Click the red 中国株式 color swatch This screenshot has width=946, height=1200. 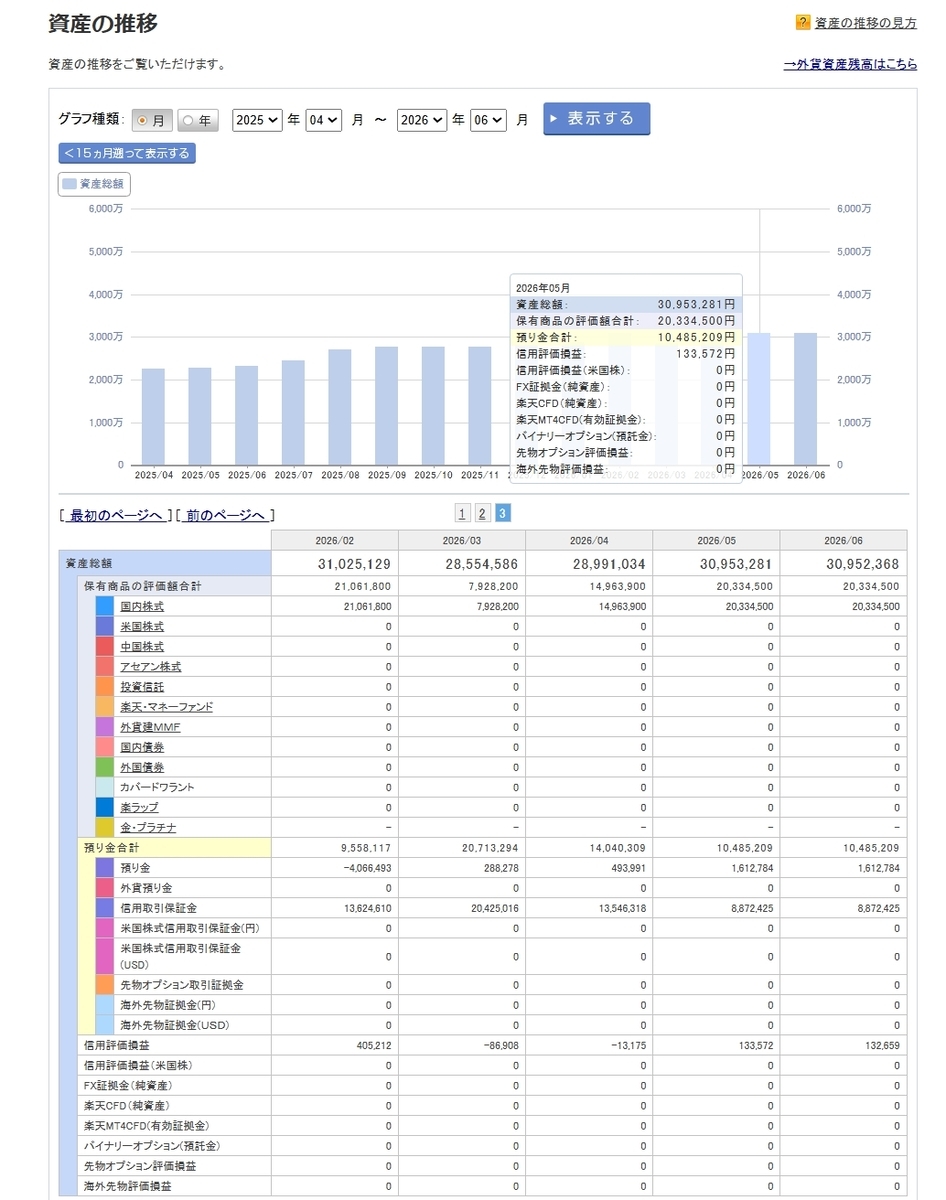pos(105,646)
